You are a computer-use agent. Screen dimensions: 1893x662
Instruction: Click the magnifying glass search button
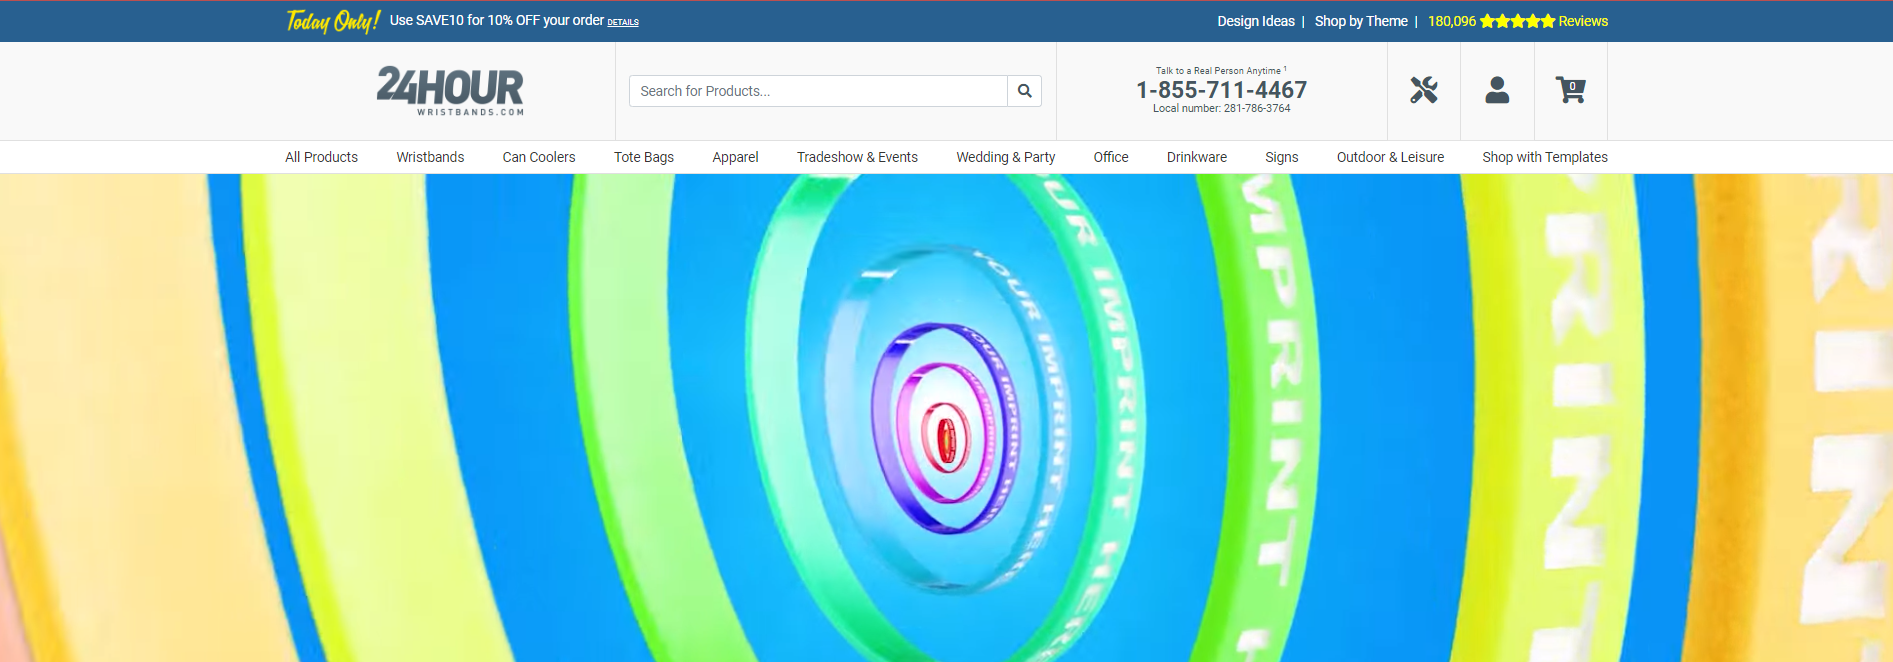(1024, 91)
